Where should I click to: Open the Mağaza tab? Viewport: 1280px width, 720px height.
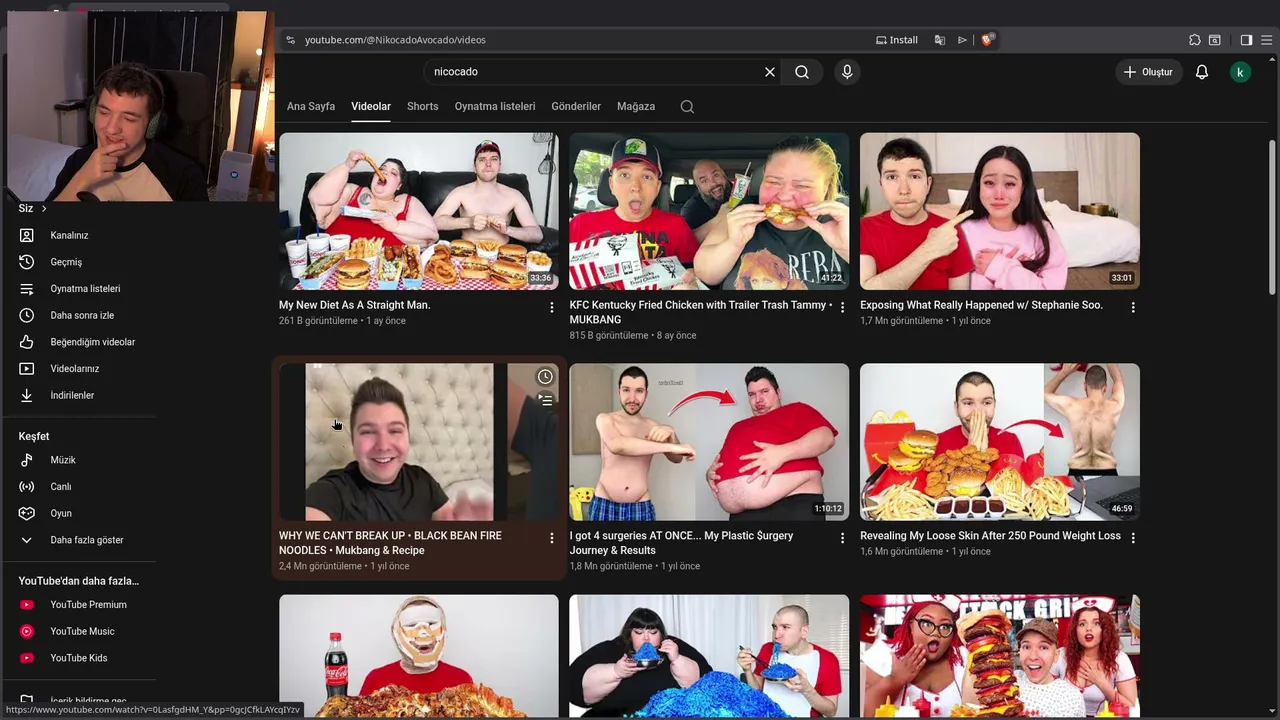point(636,106)
